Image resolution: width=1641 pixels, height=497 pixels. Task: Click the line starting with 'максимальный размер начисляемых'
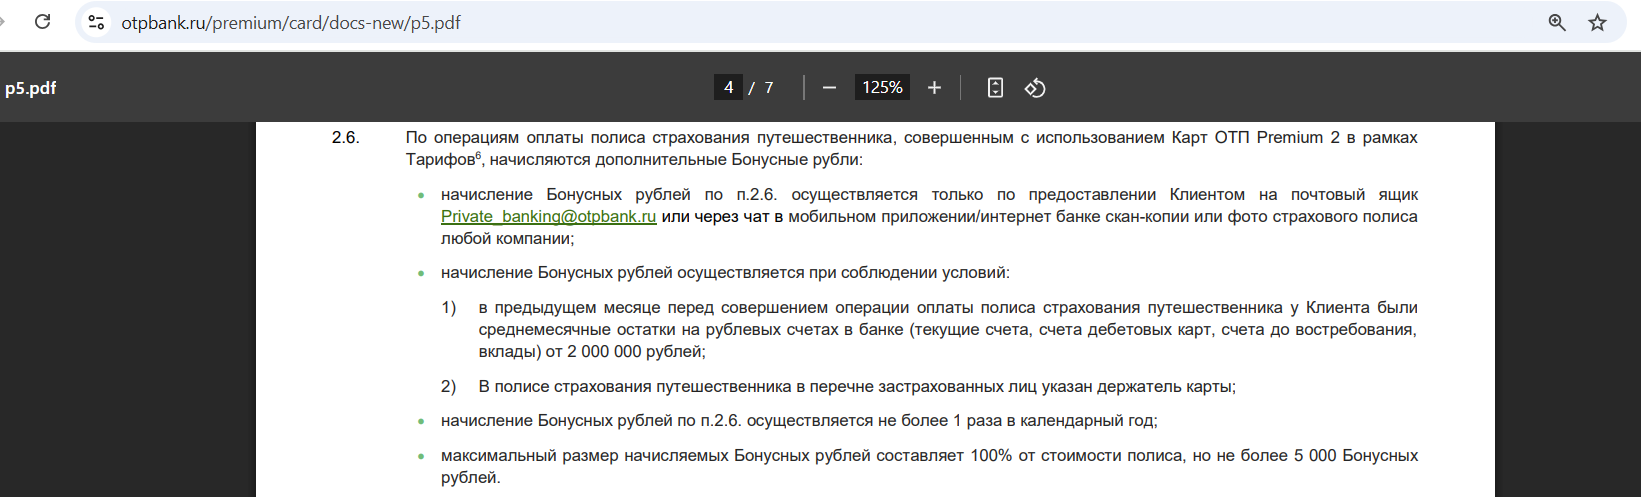[929, 456]
